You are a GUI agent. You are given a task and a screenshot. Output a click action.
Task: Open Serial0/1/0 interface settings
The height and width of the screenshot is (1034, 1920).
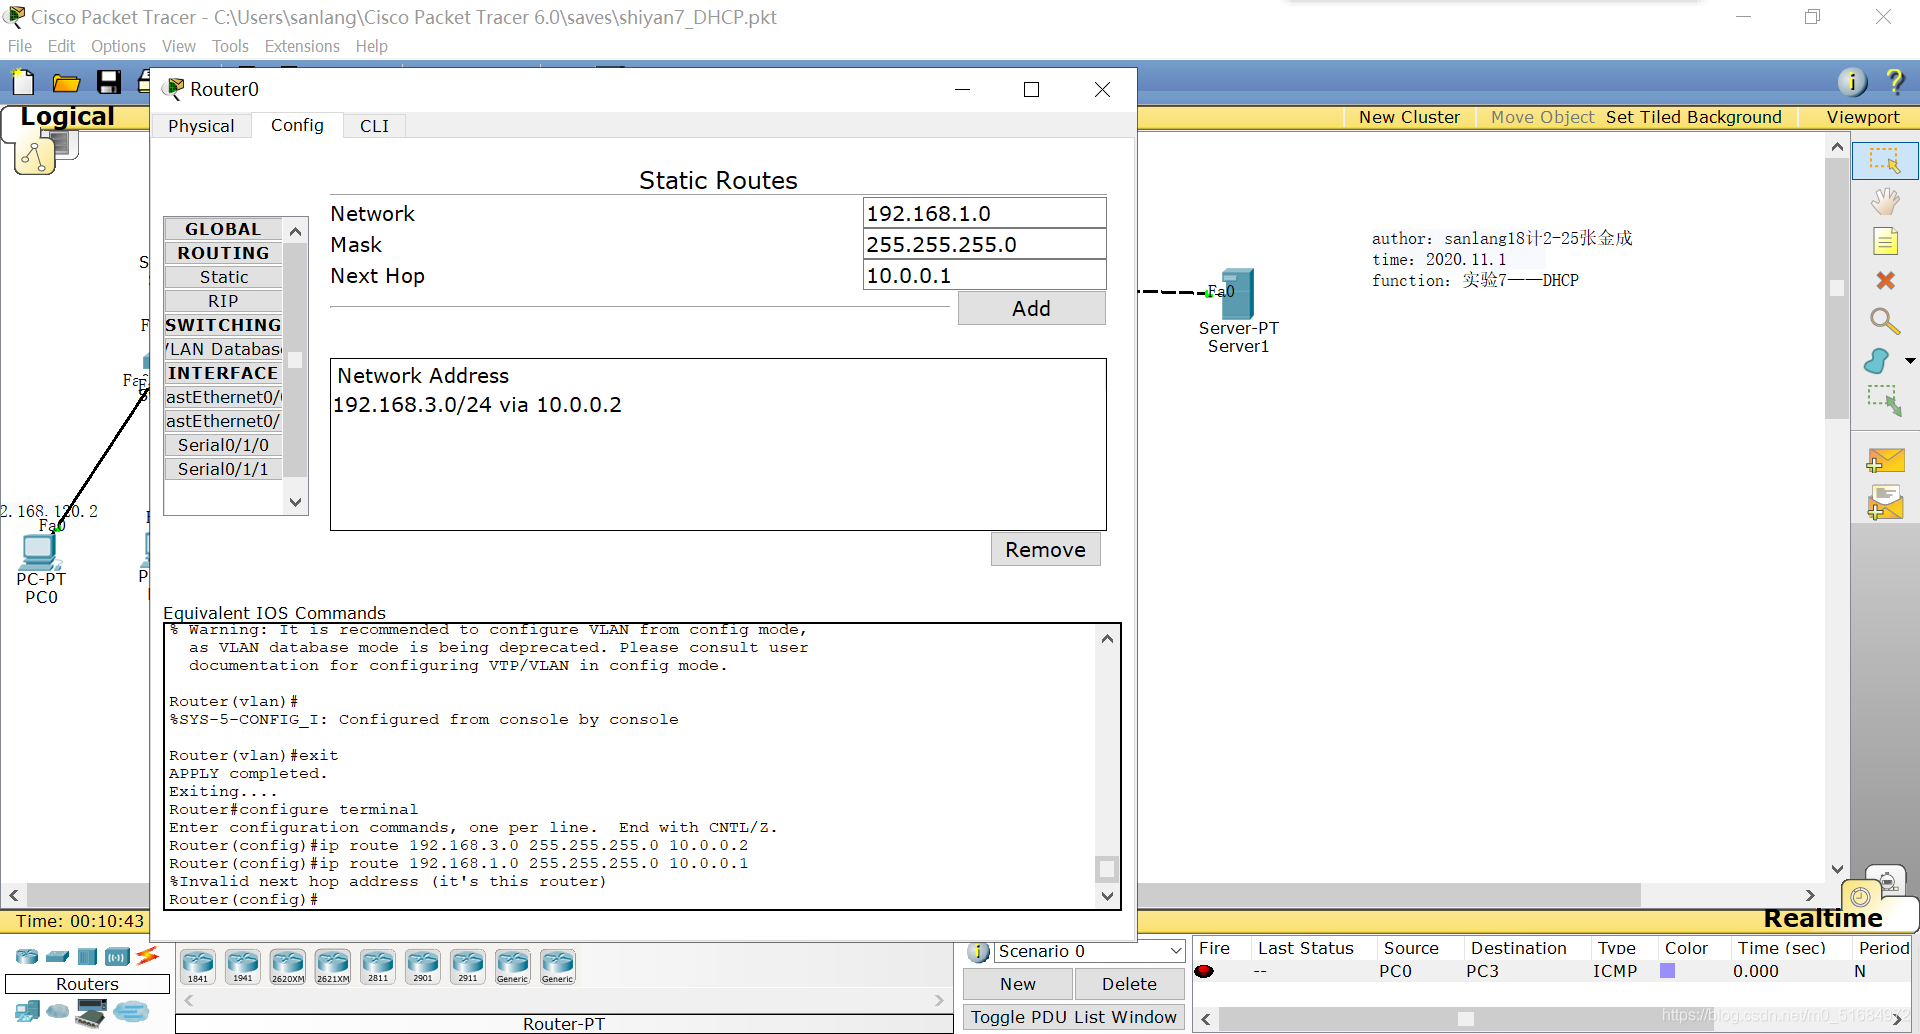[223, 445]
